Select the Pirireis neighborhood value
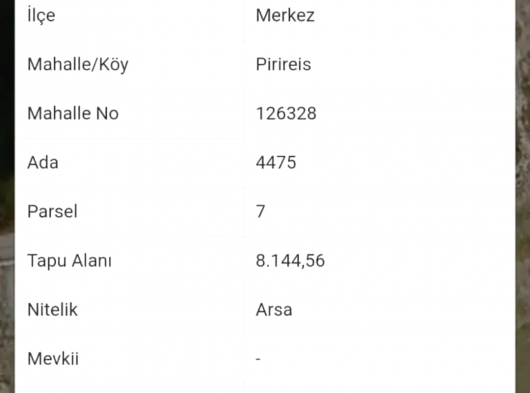 [283, 64]
